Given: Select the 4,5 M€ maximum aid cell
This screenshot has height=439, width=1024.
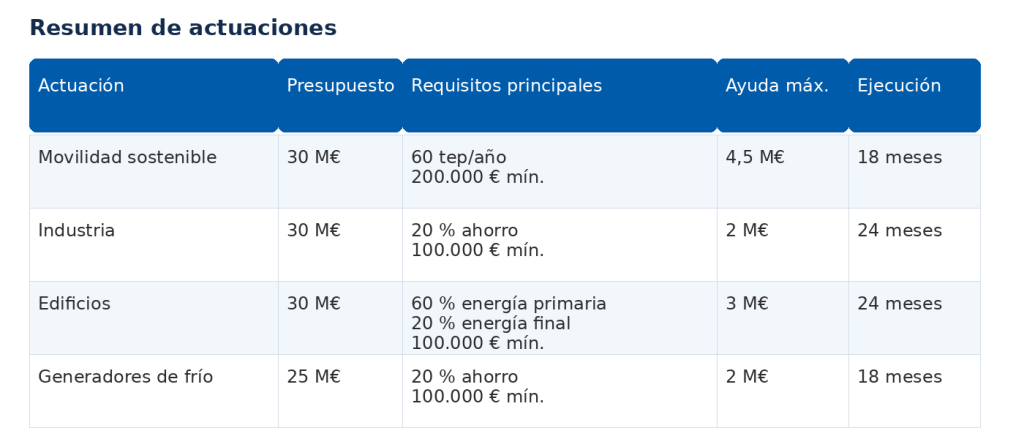Looking at the screenshot, I should pyautogui.click(x=783, y=171).
